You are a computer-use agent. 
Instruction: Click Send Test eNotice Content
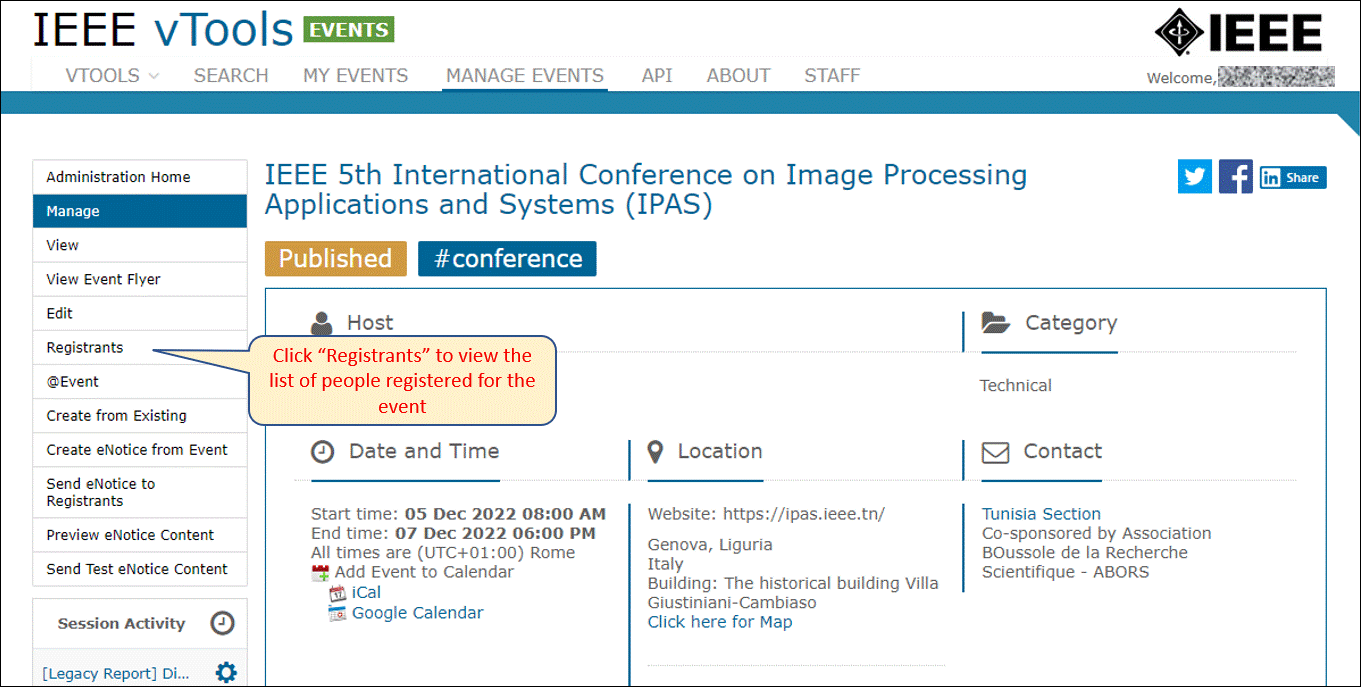click(x=140, y=568)
